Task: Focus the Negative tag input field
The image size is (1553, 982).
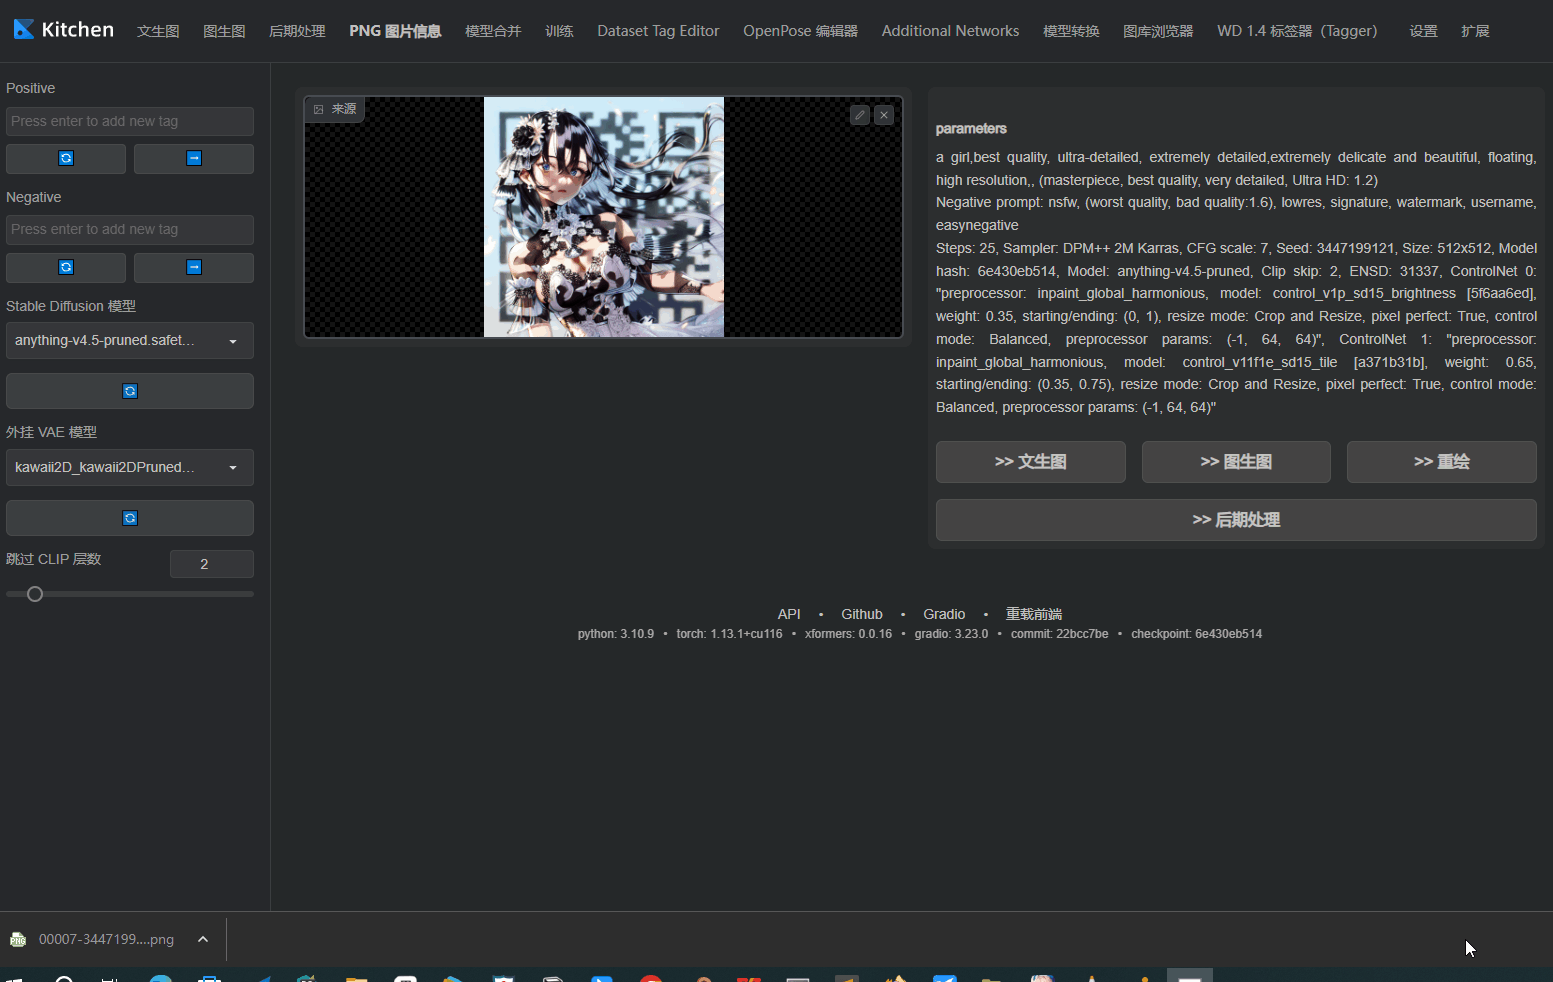Action: click(130, 230)
